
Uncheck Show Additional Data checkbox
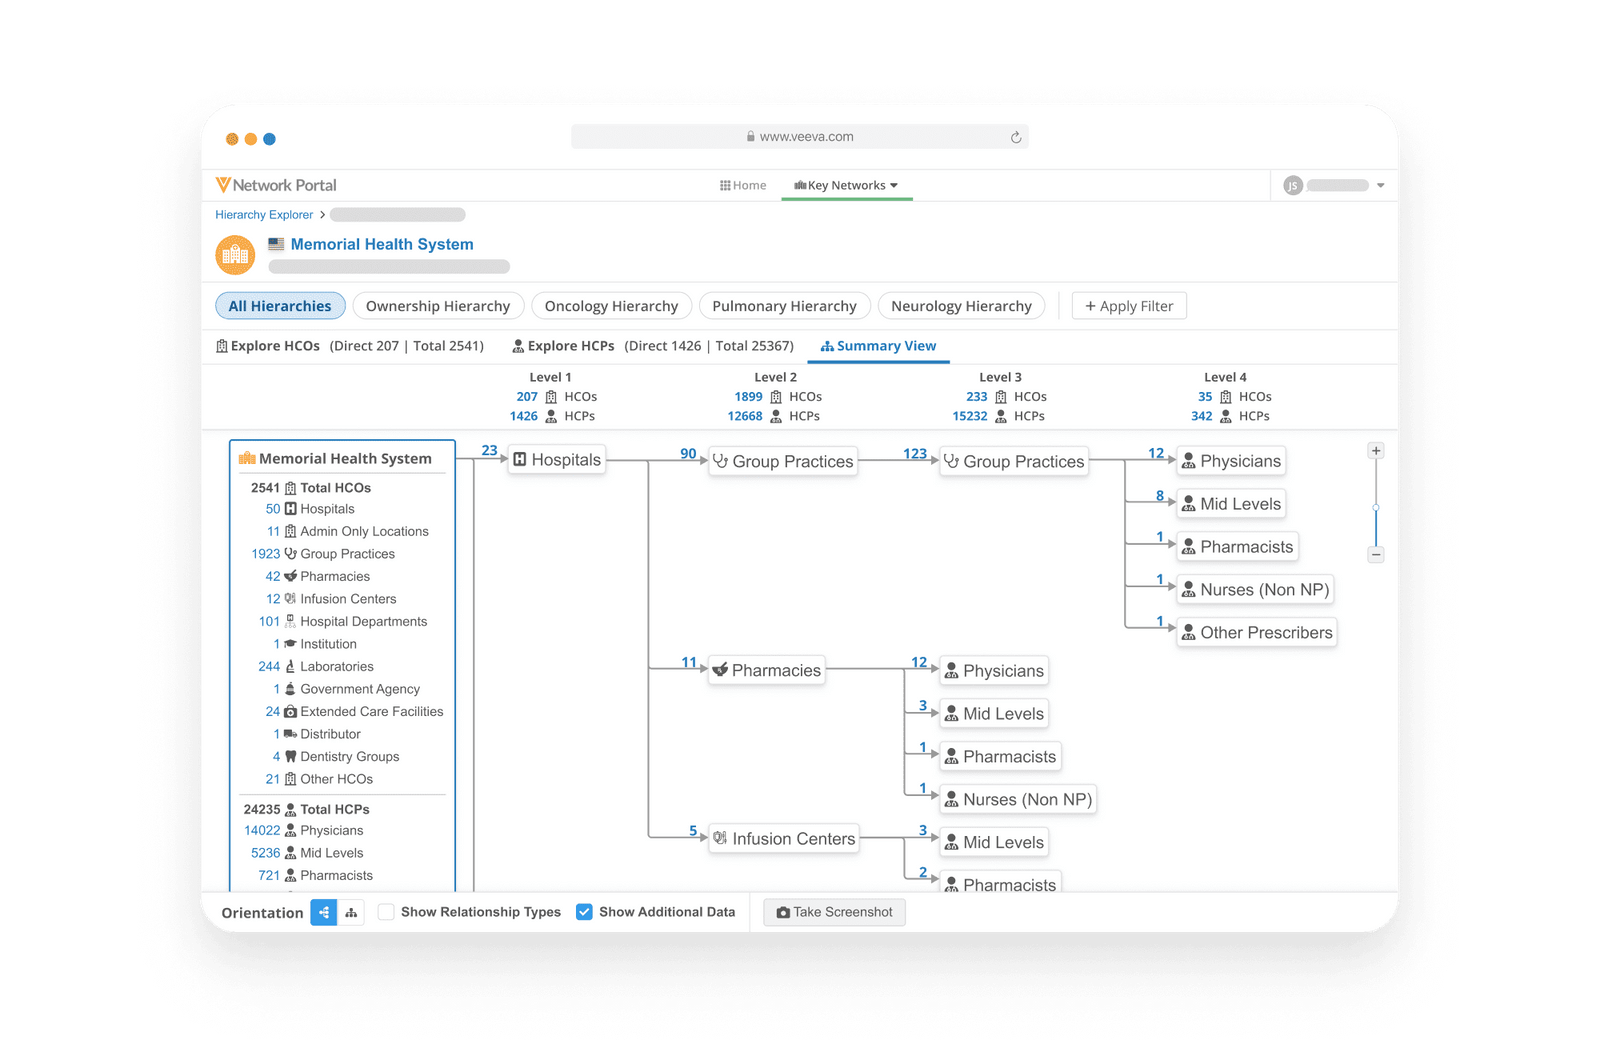[x=585, y=912]
